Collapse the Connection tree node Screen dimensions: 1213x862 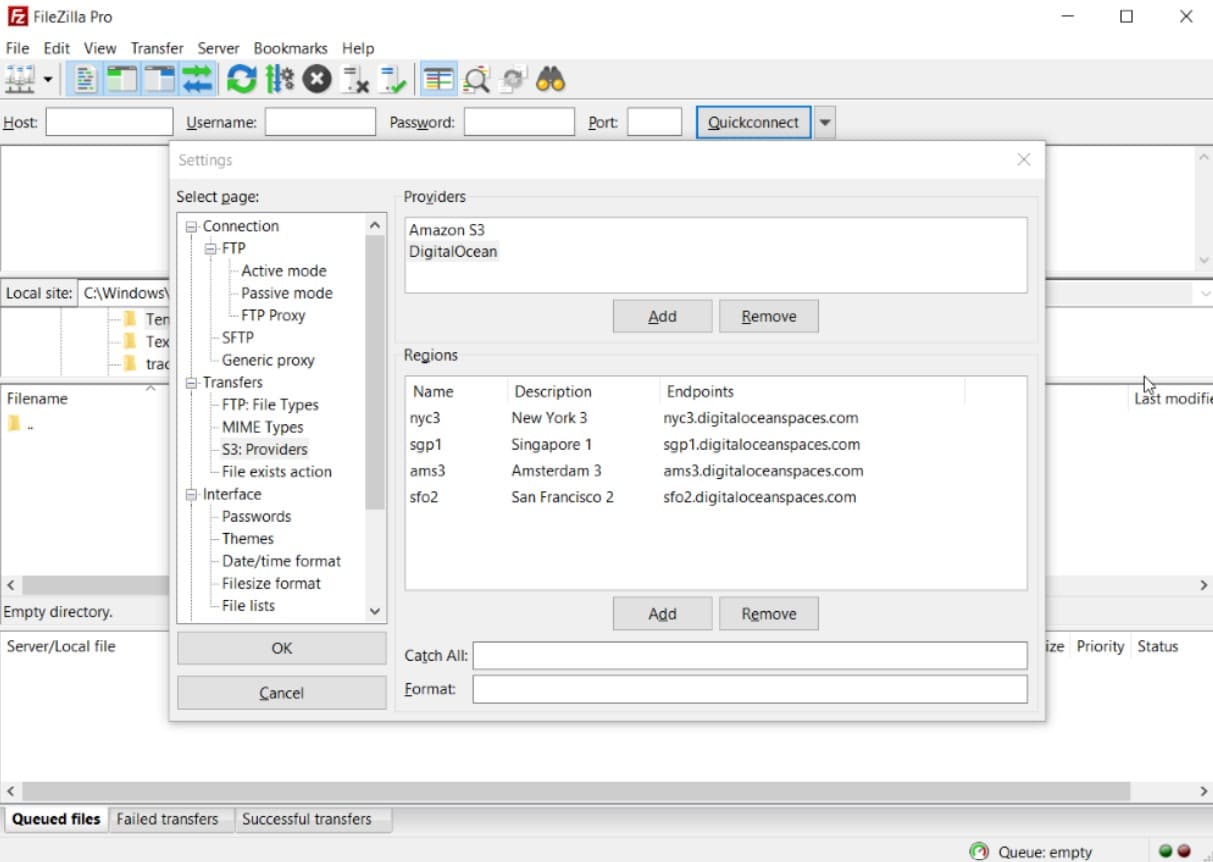[192, 226]
